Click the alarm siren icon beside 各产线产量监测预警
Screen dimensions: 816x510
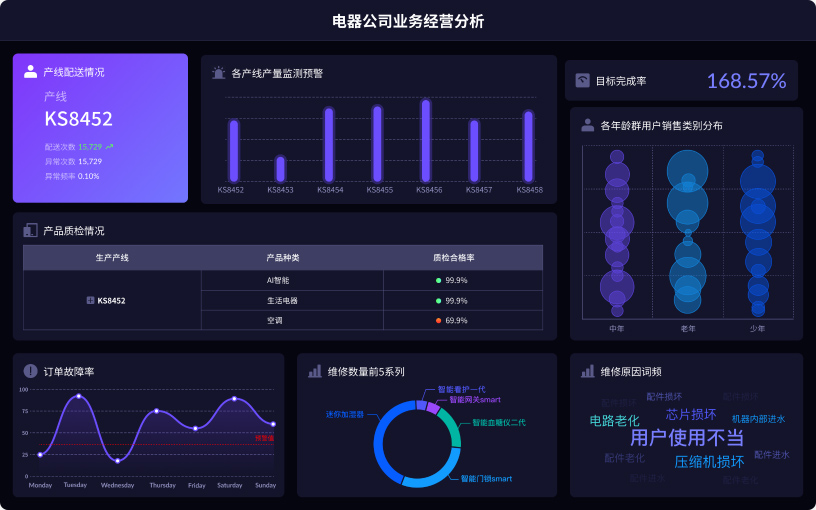(218, 73)
